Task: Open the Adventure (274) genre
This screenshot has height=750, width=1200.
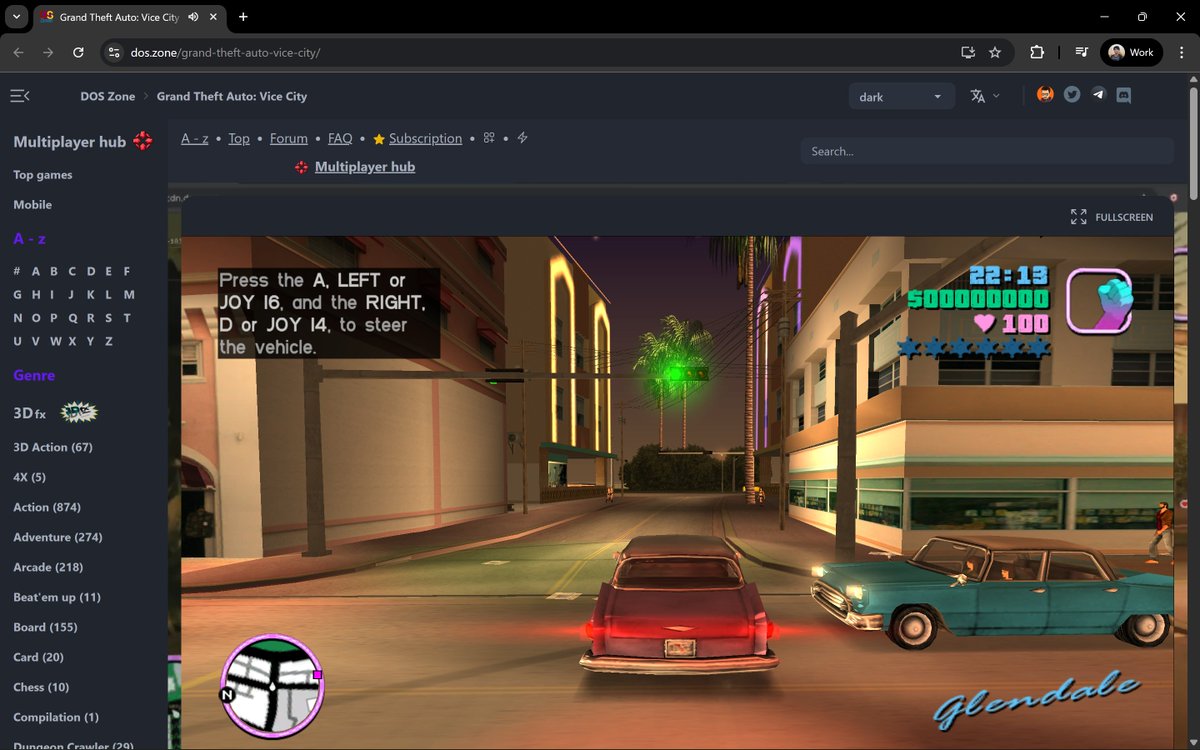Action: [58, 537]
